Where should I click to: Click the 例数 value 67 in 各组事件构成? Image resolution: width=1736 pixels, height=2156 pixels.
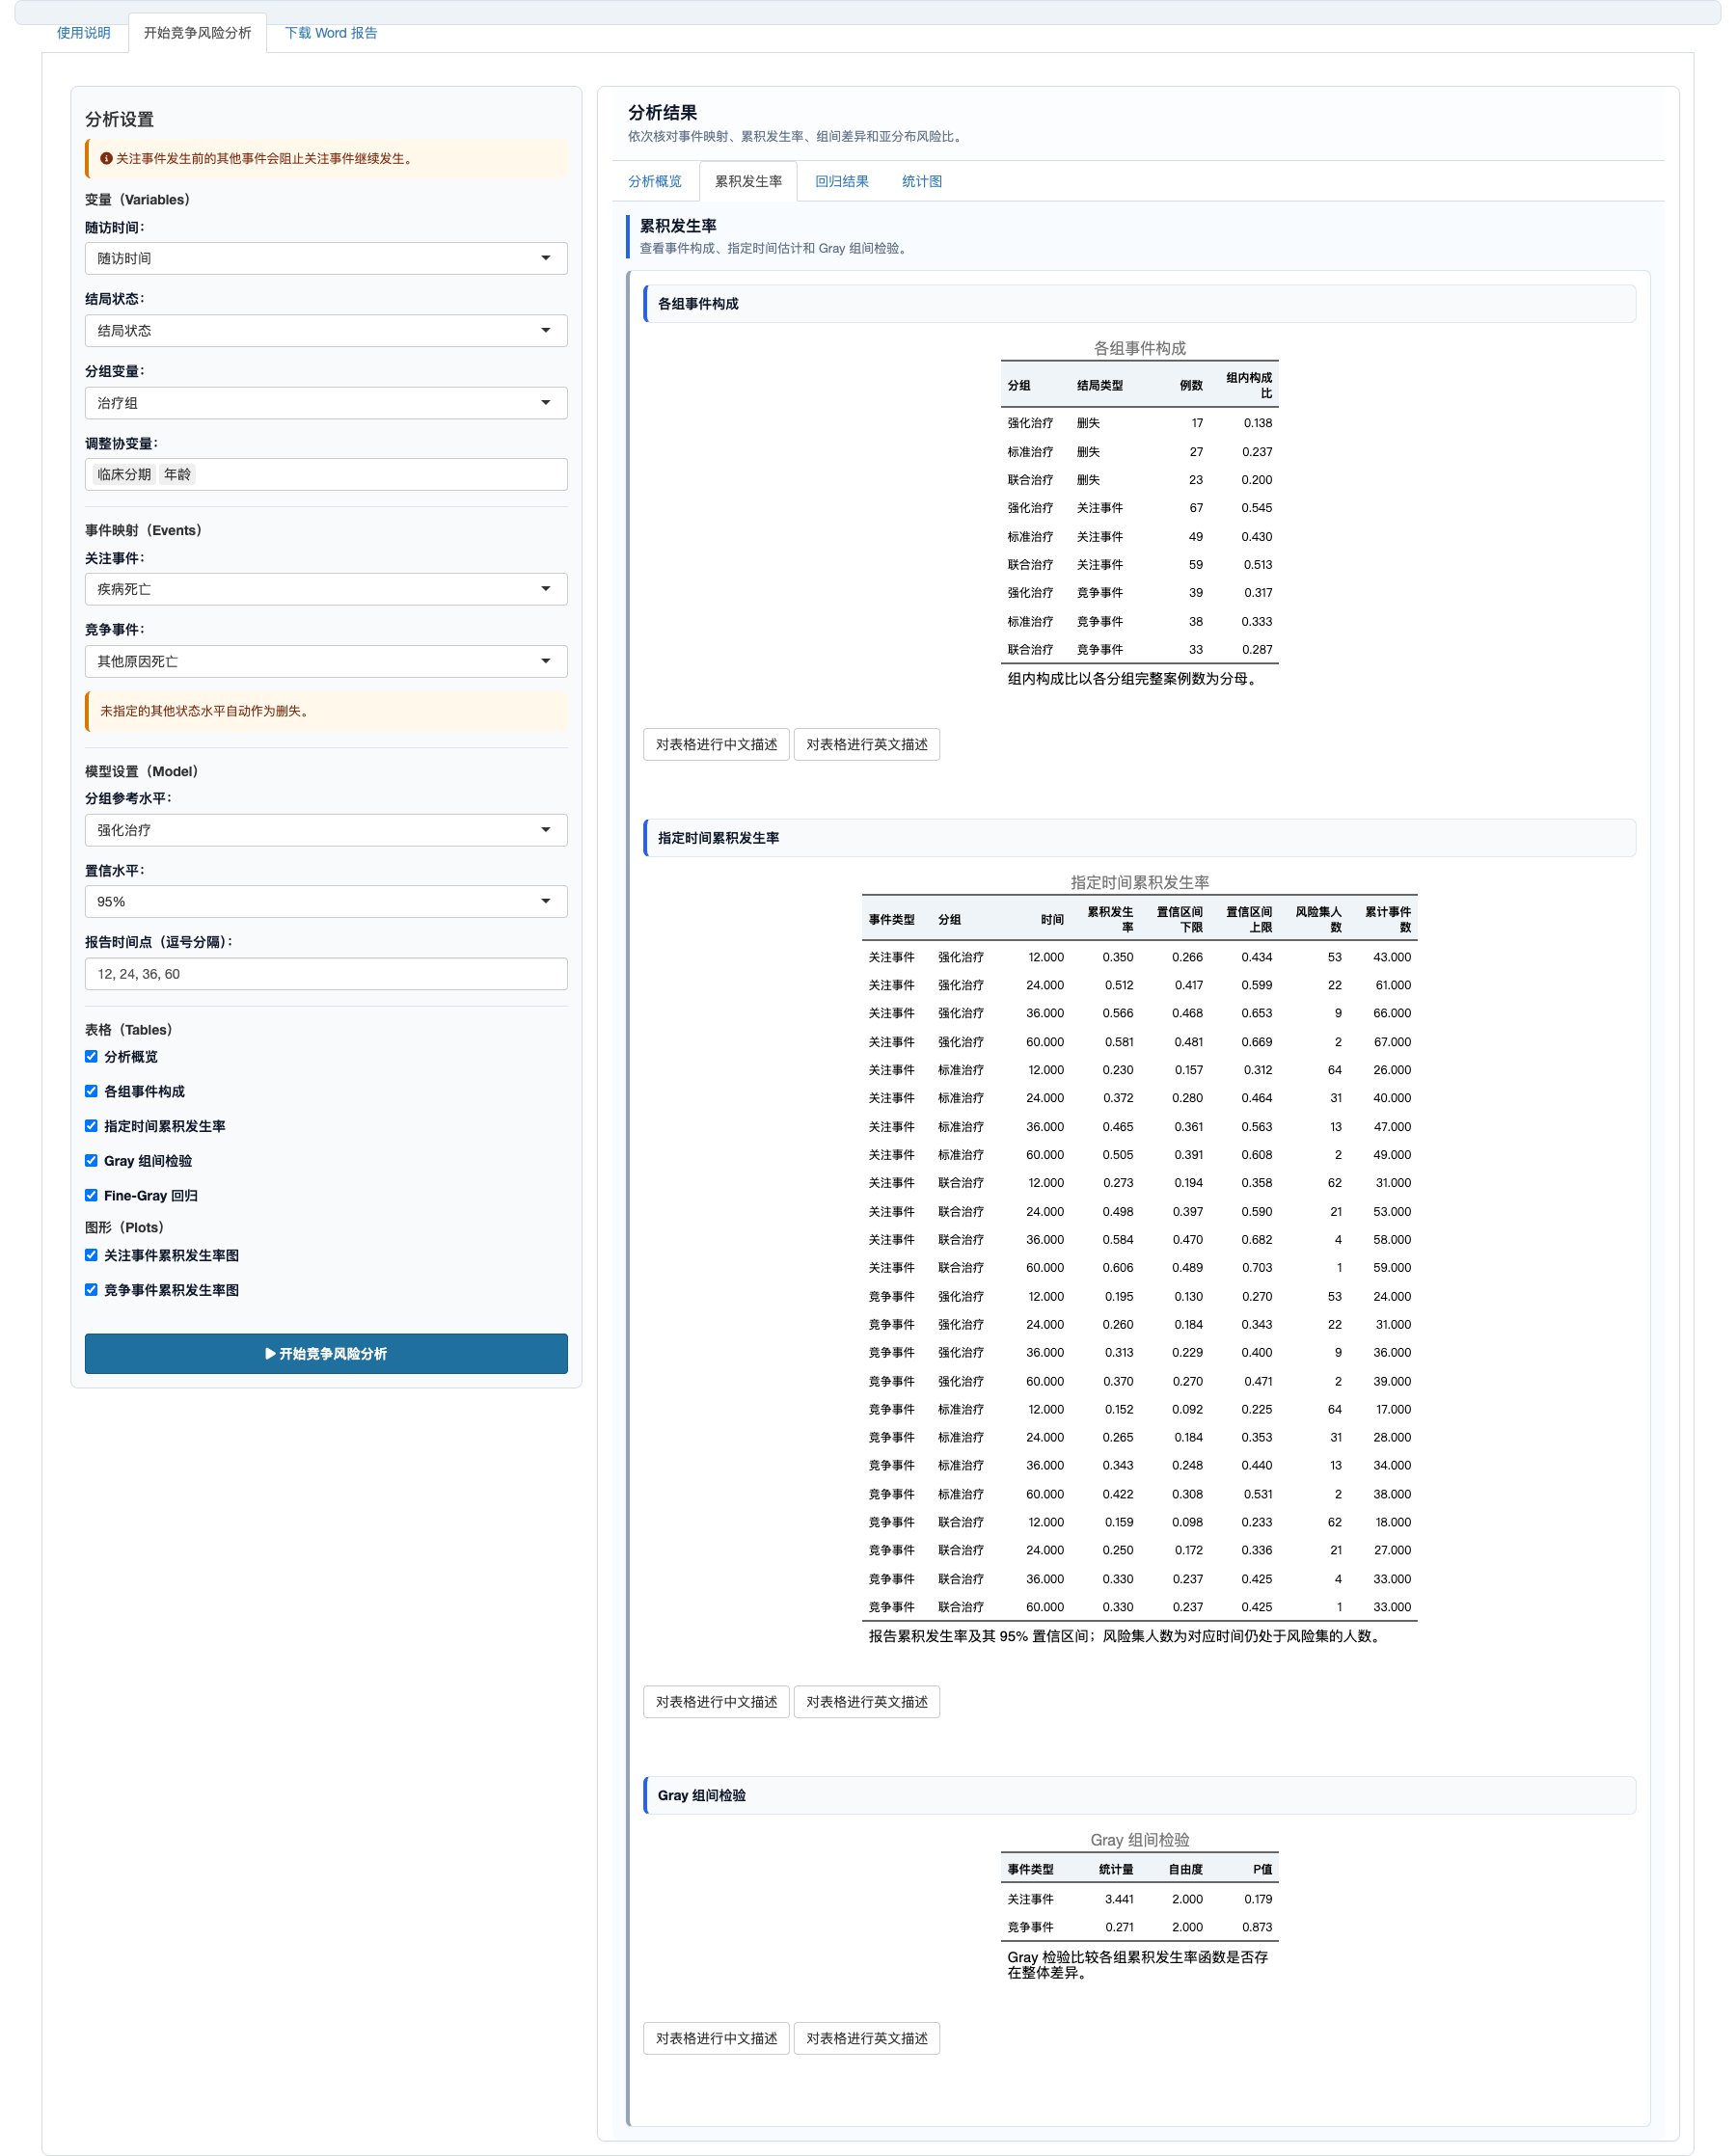click(1196, 507)
